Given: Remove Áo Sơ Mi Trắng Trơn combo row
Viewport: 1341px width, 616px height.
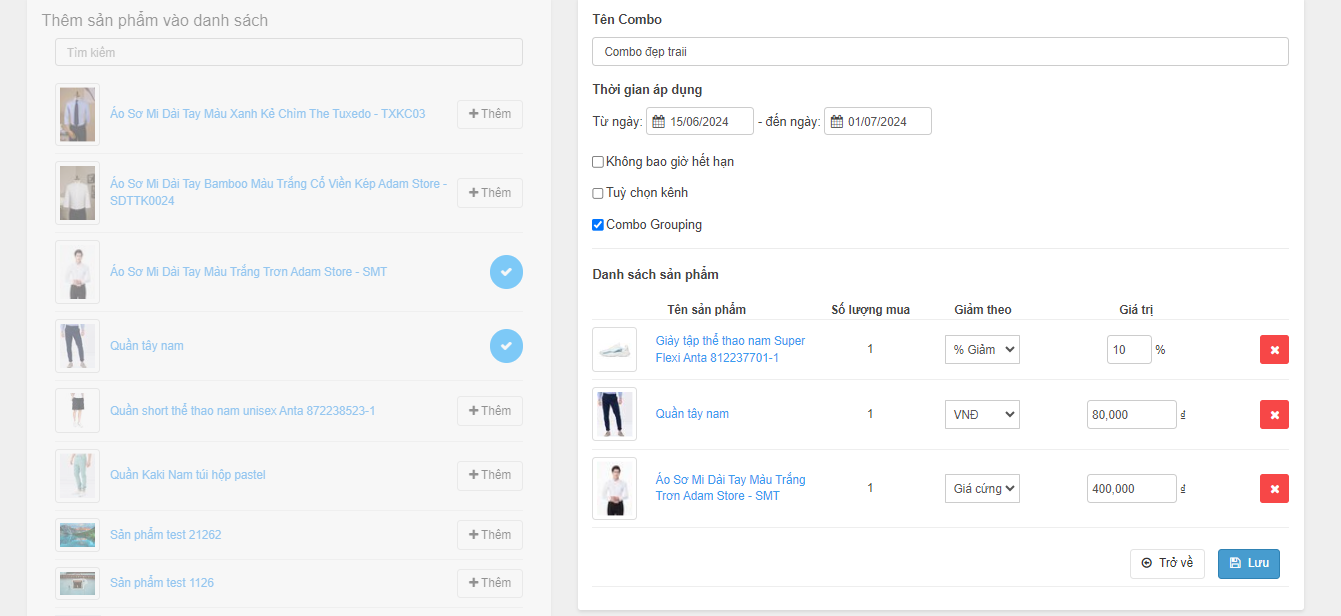Looking at the screenshot, I should (1274, 488).
